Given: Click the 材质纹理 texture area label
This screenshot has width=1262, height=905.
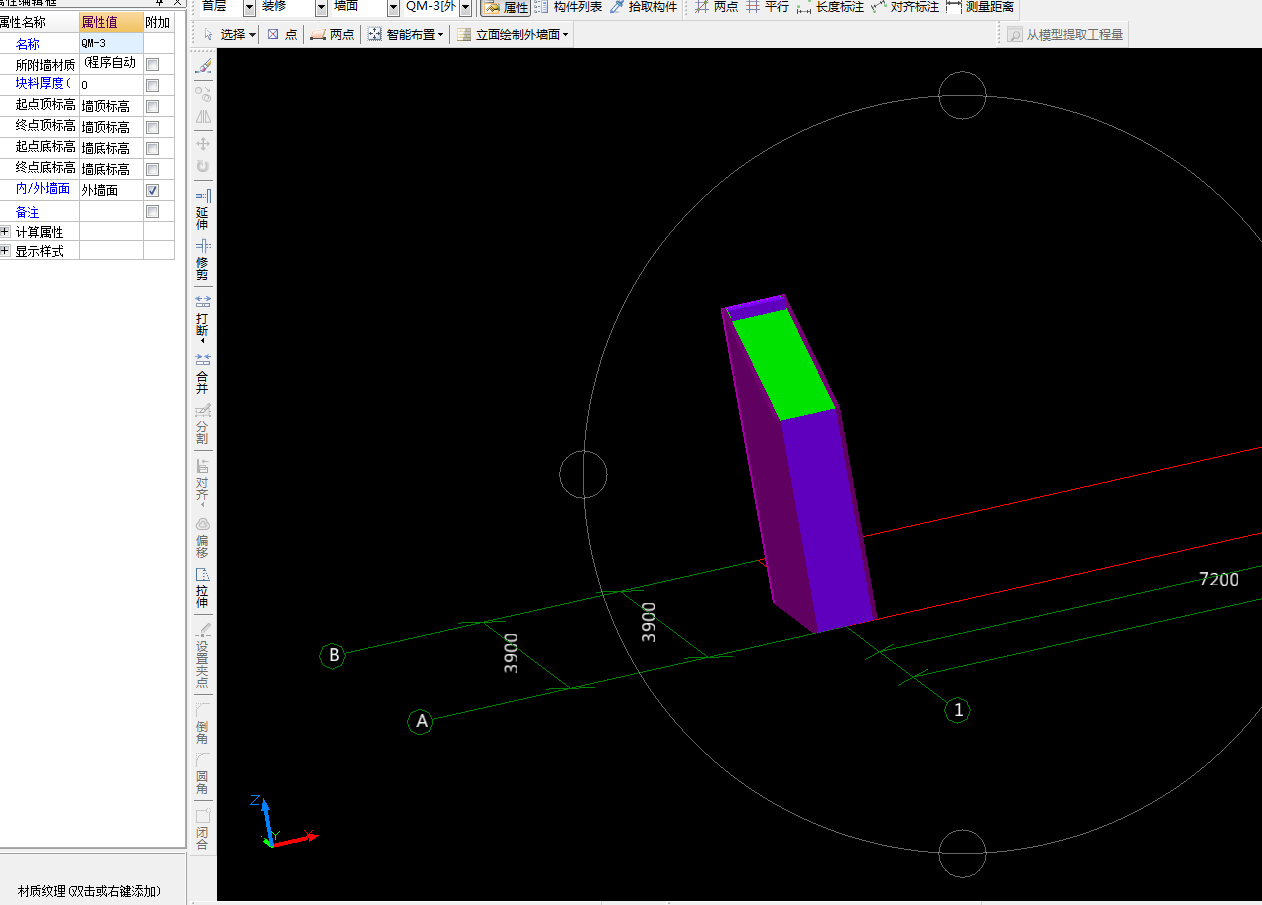Looking at the screenshot, I should pos(88,891).
